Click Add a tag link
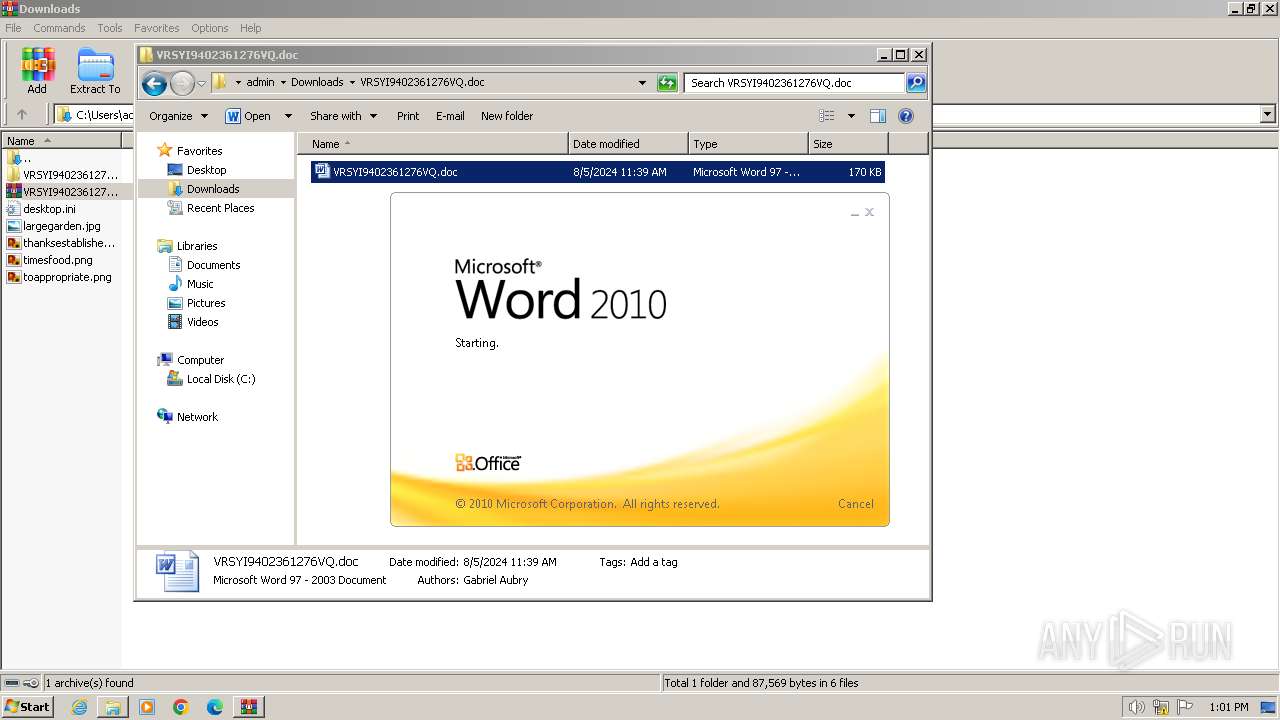 click(x=654, y=562)
